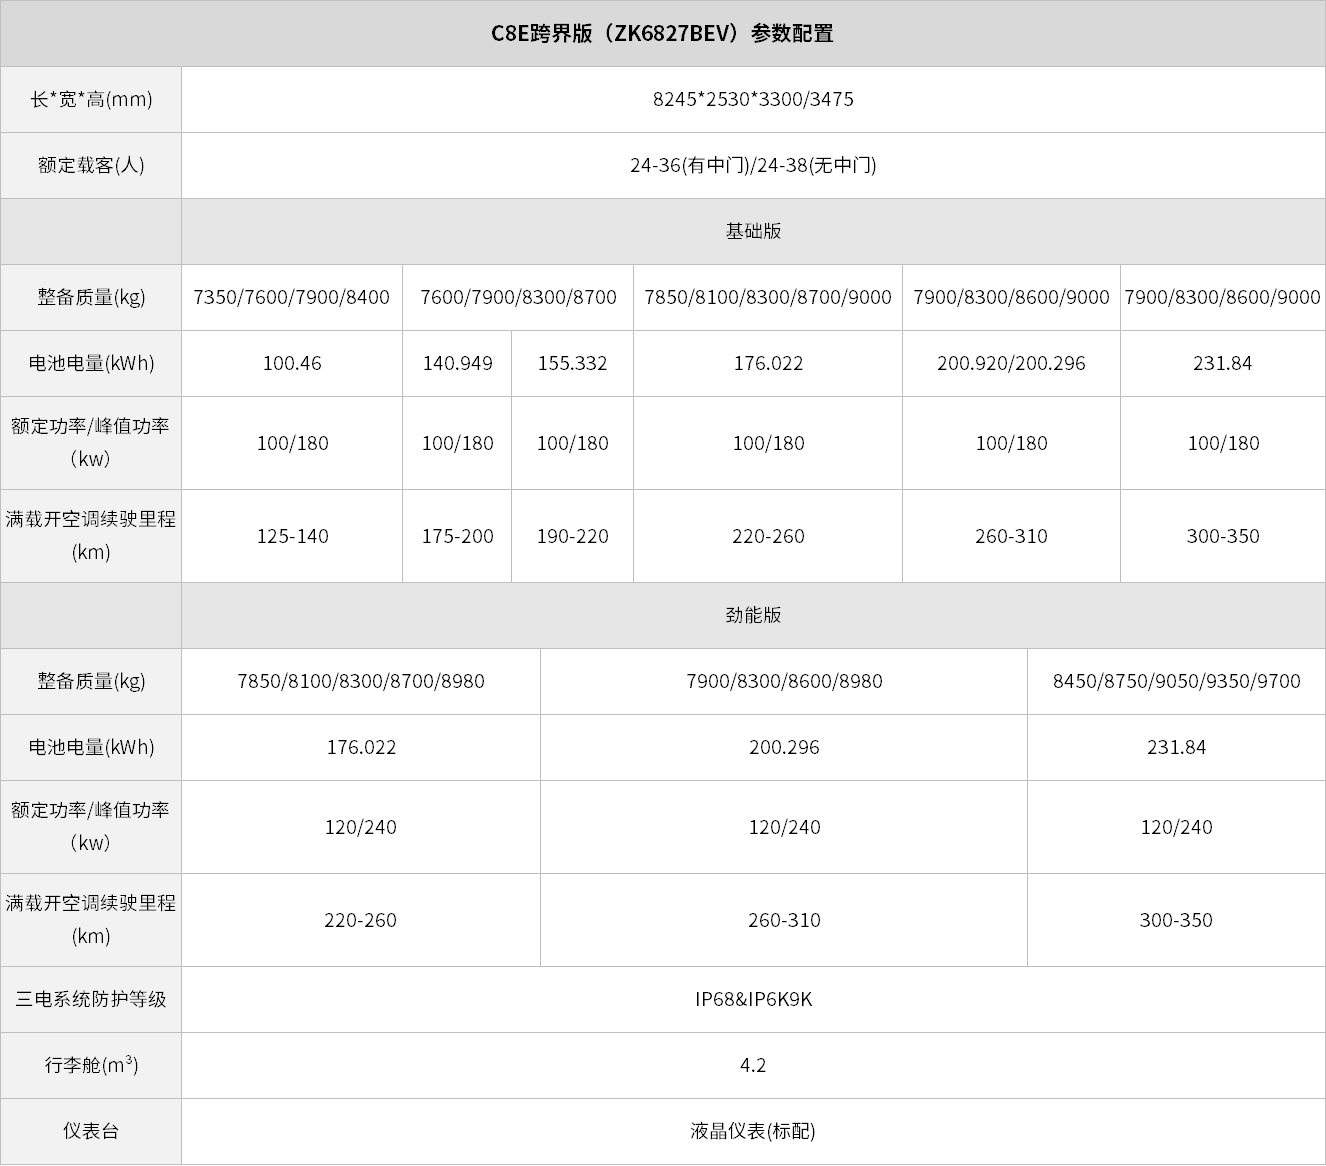Select the 基础版 section header row
Image resolution: width=1326 pixels, height=1166 pixels.
(753, 231)
